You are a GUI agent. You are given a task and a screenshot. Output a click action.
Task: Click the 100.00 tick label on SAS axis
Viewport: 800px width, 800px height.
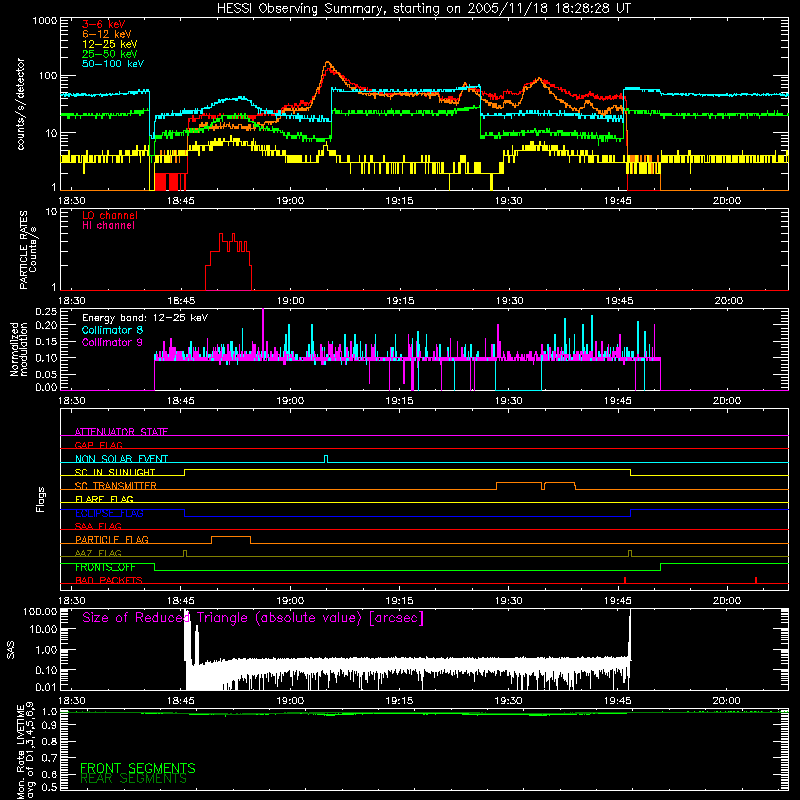point(40,612)
